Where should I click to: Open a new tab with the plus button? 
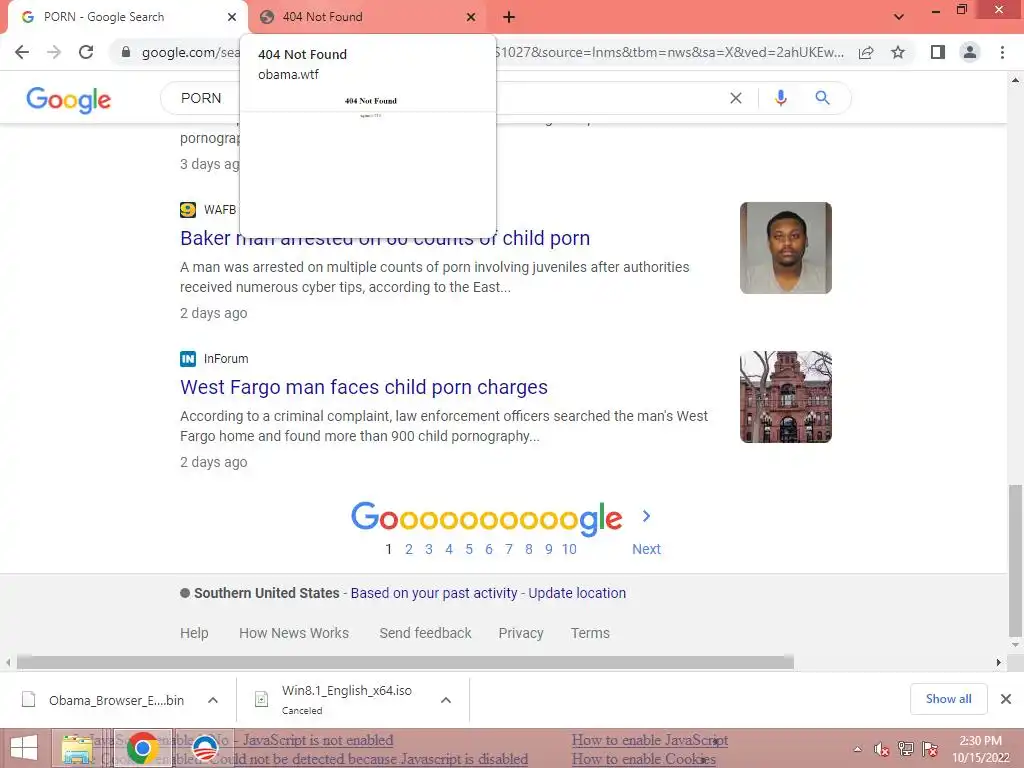coord(509,17)
